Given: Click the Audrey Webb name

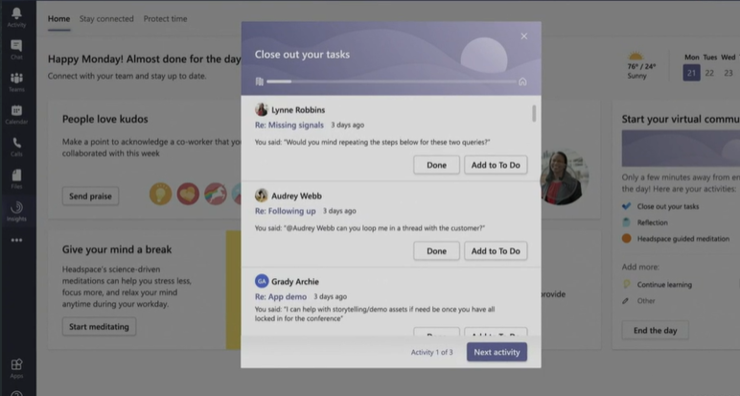Looking at the screenshot, I should pos(296,195).
